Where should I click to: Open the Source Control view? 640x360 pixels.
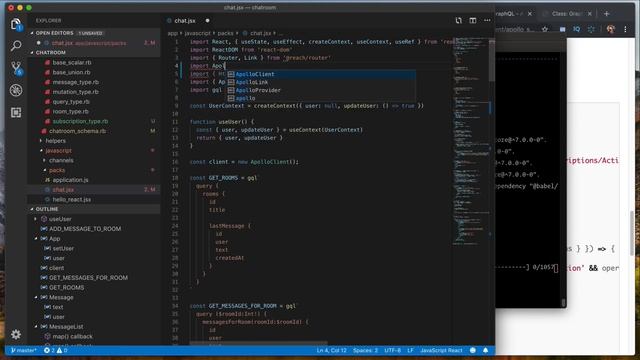pyautogui.click(x=16, y=68)
